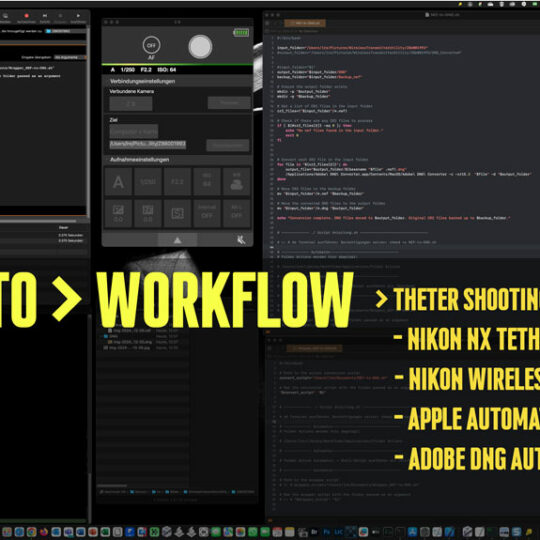
Task: Collapse the Aufnahmeeinstellungen section
Action: coord(177,159)
